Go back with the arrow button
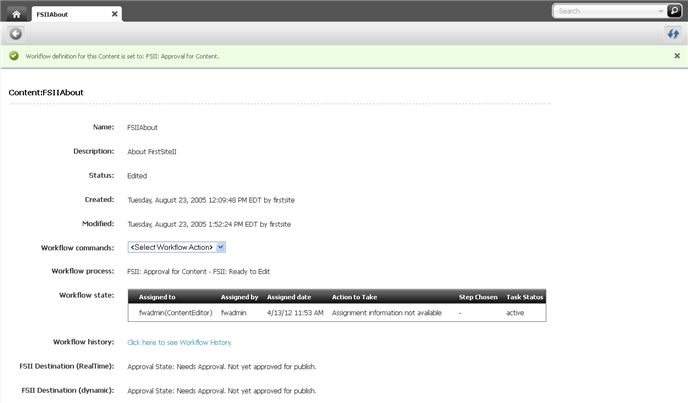 click(x=16, y=34)
